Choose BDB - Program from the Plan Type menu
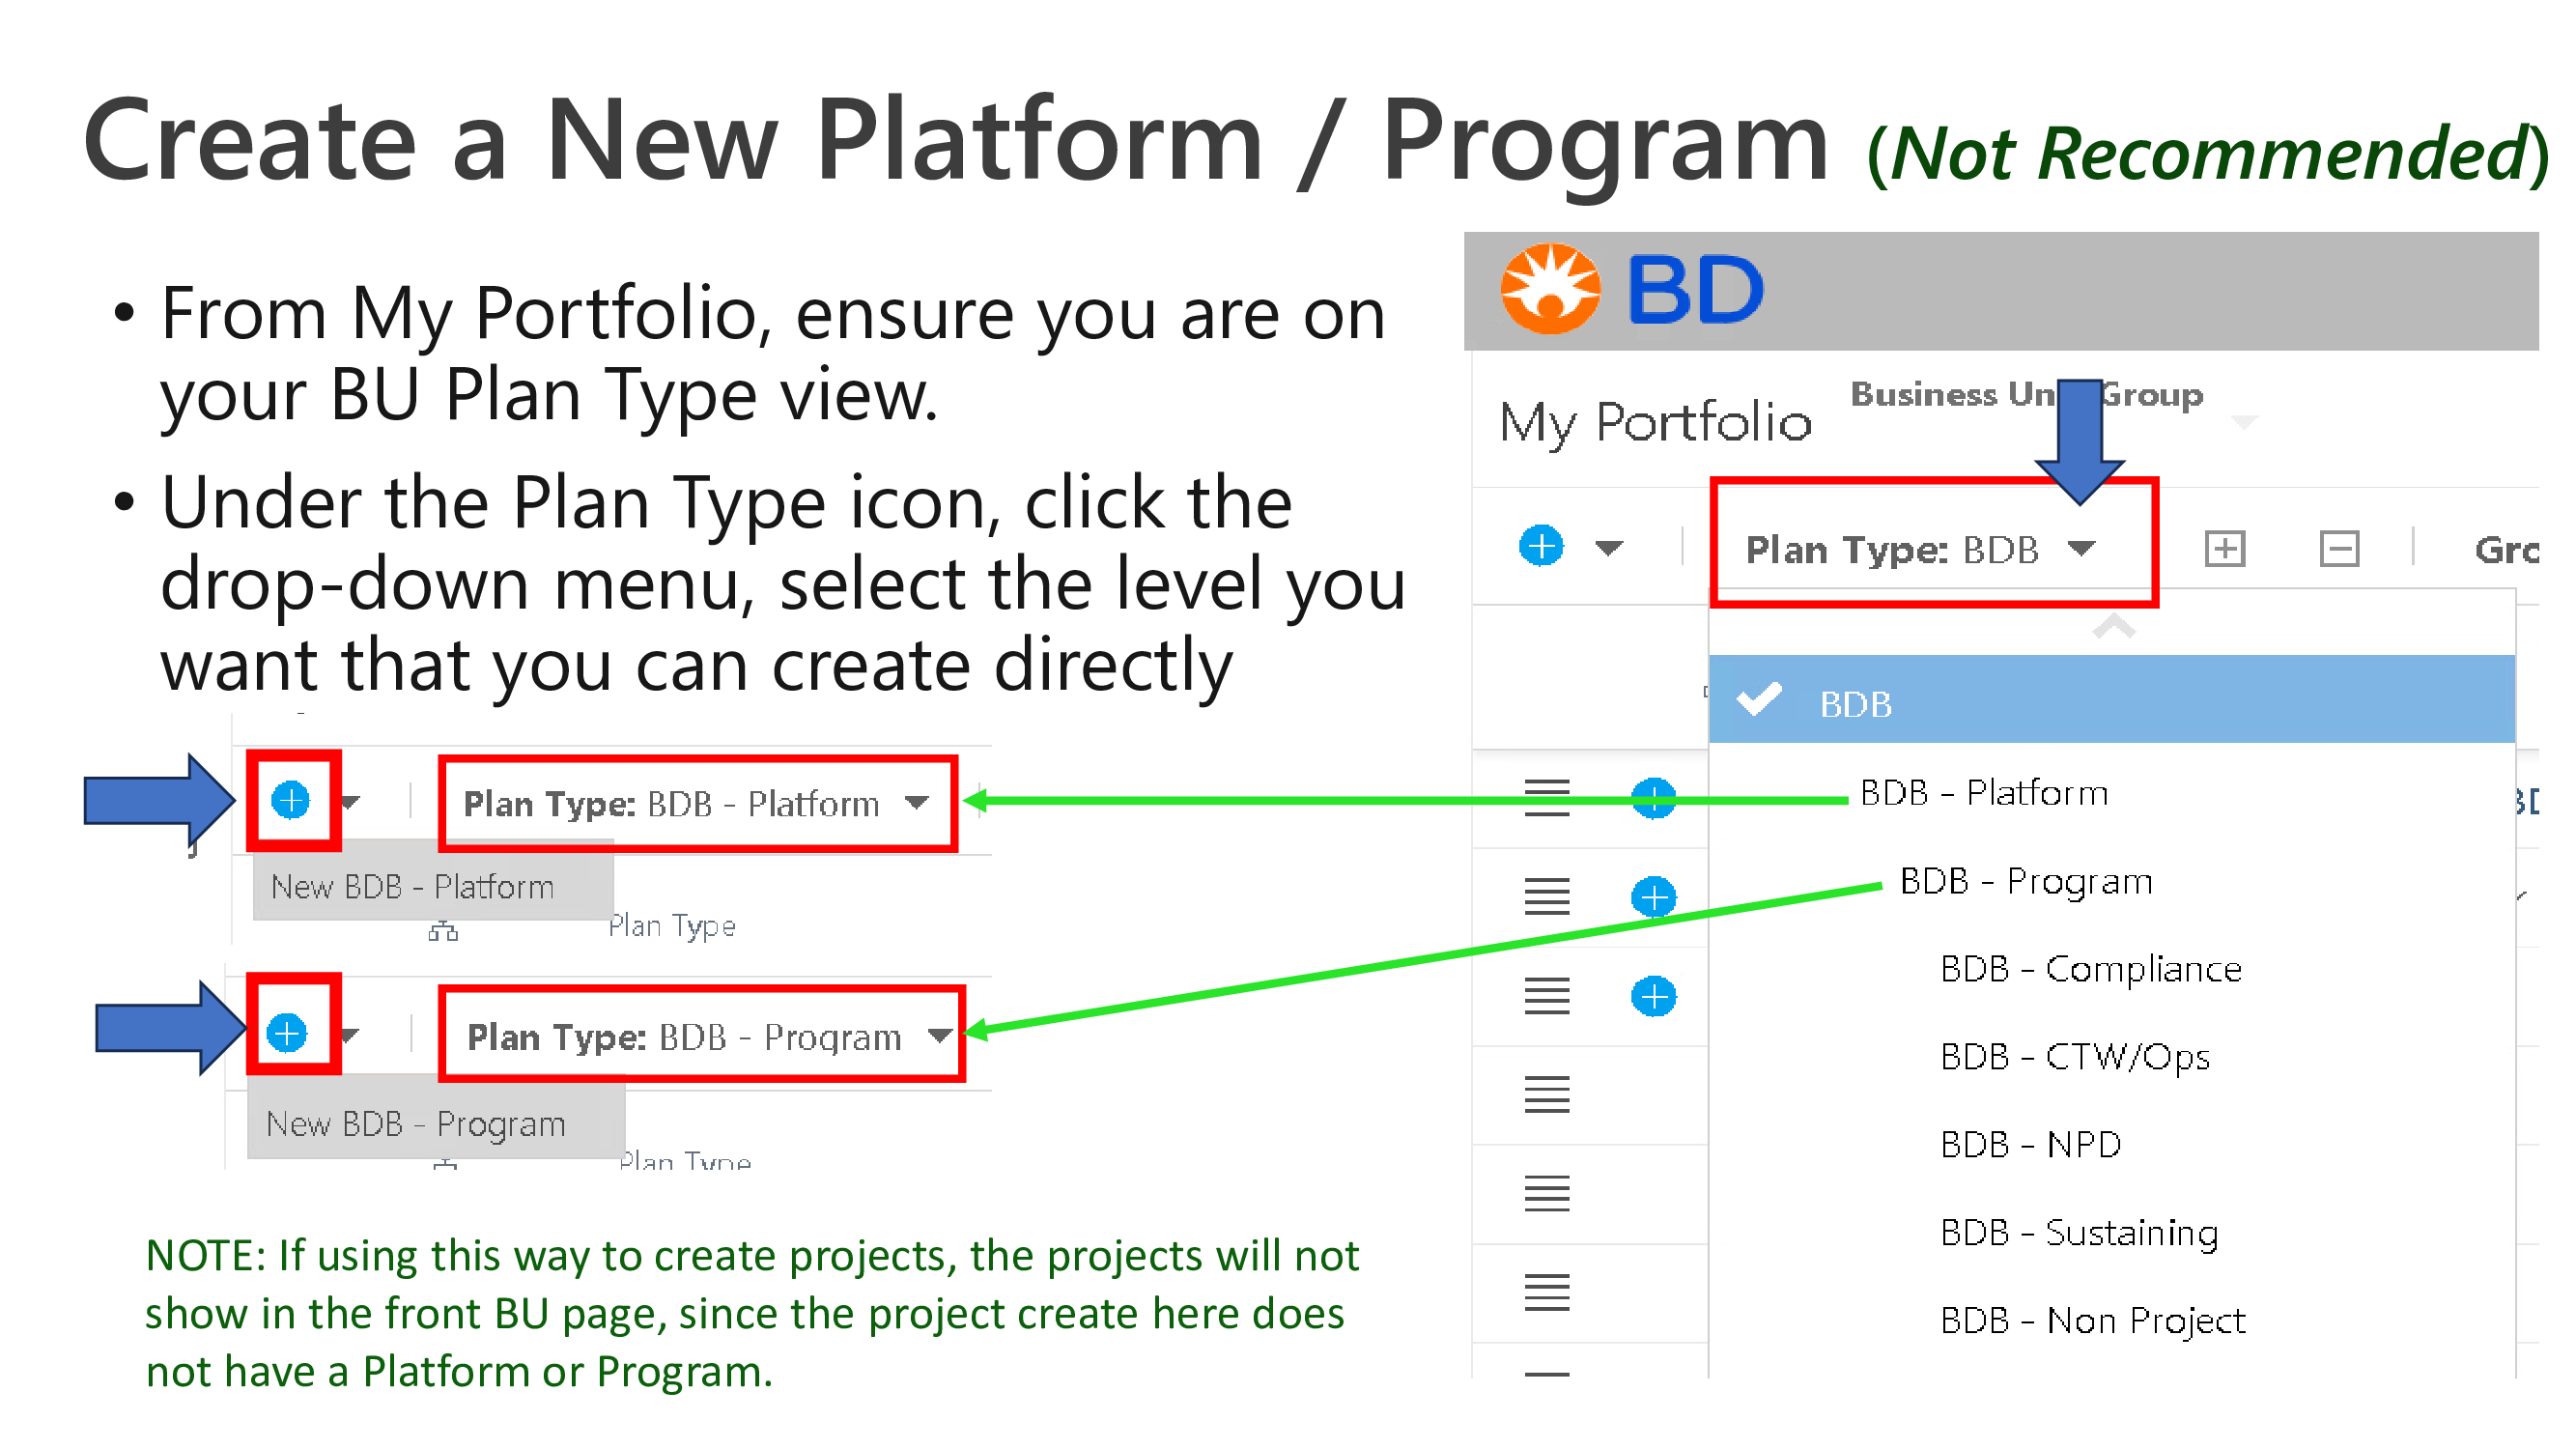Viewport: 2576px width, 1449px height. click(2026, 882)
